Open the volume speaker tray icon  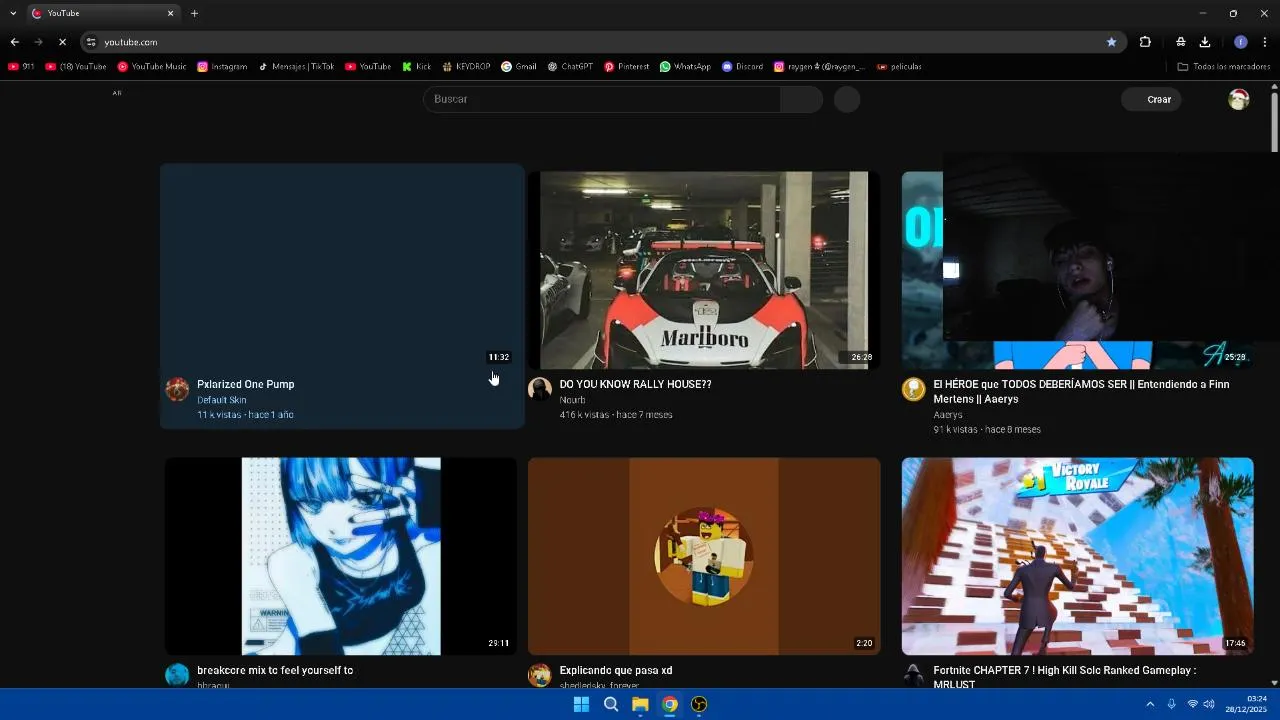coord(1209,704)
